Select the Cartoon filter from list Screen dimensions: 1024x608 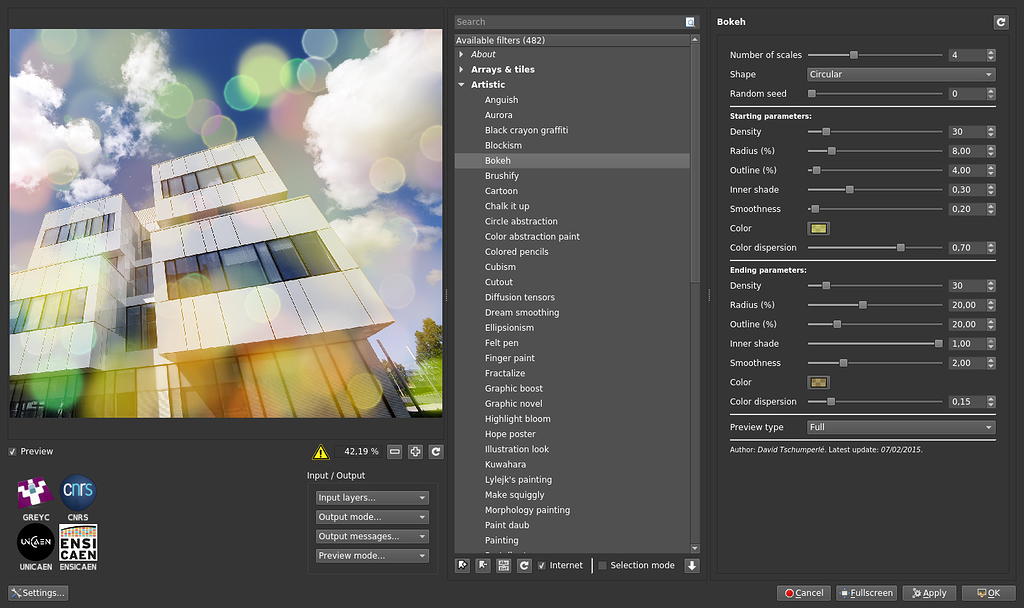501,191
